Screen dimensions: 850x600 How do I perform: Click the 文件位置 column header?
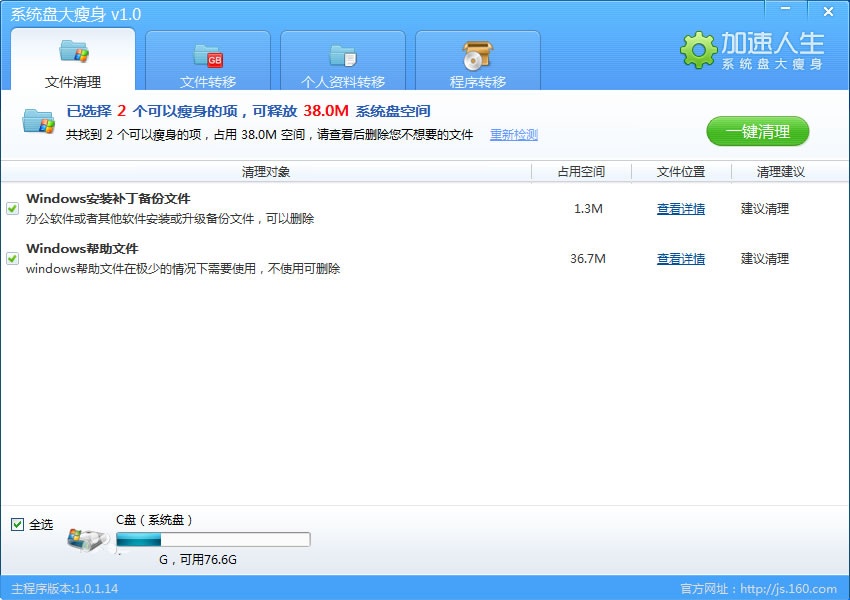tap(681, 172)
